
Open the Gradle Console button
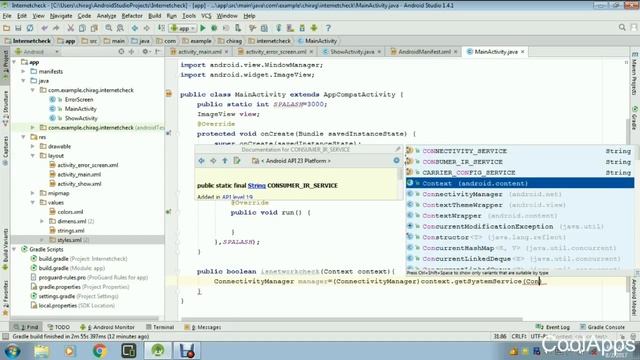602,327
